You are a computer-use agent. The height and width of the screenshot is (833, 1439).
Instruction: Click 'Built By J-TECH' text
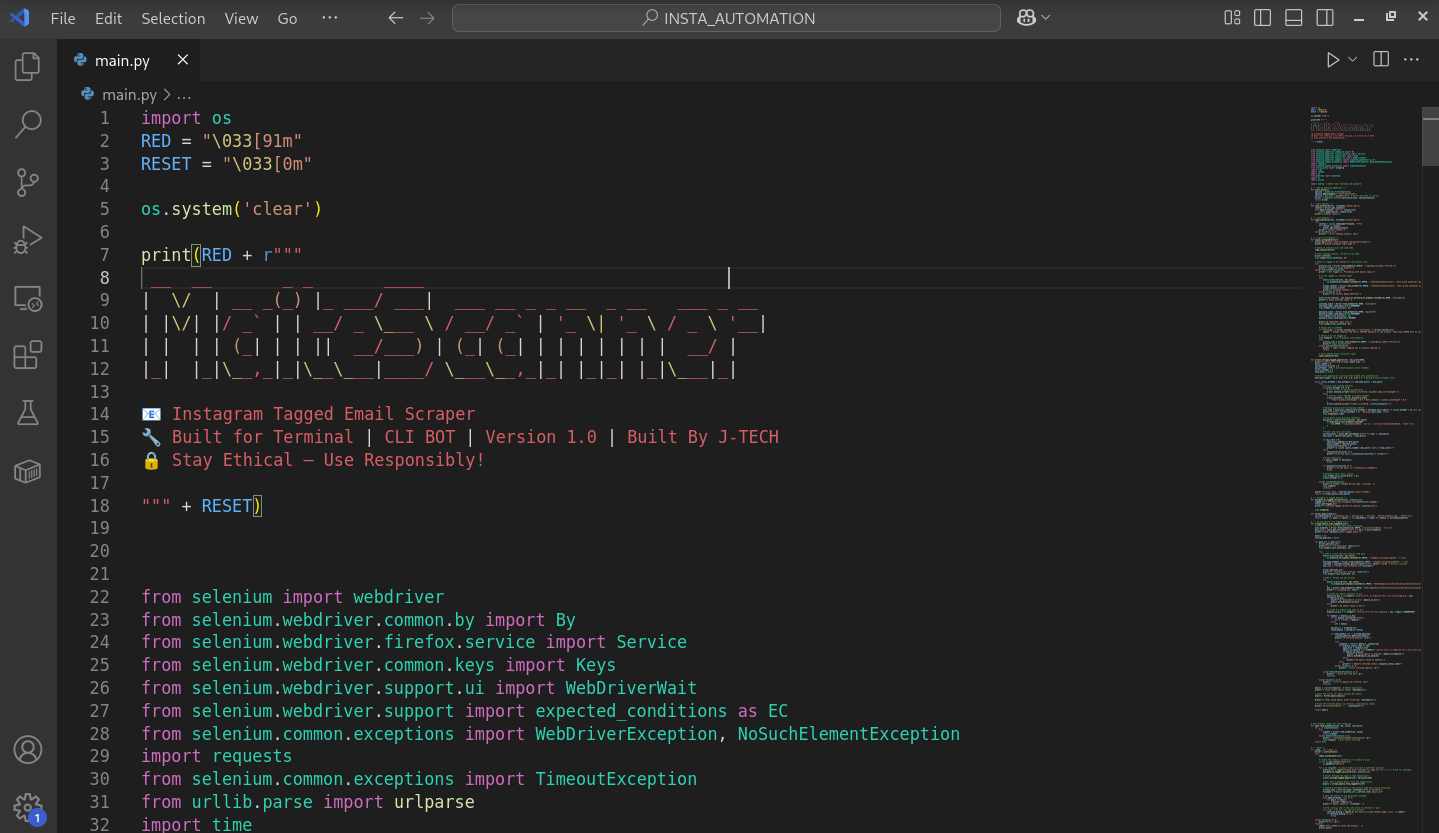702,437
